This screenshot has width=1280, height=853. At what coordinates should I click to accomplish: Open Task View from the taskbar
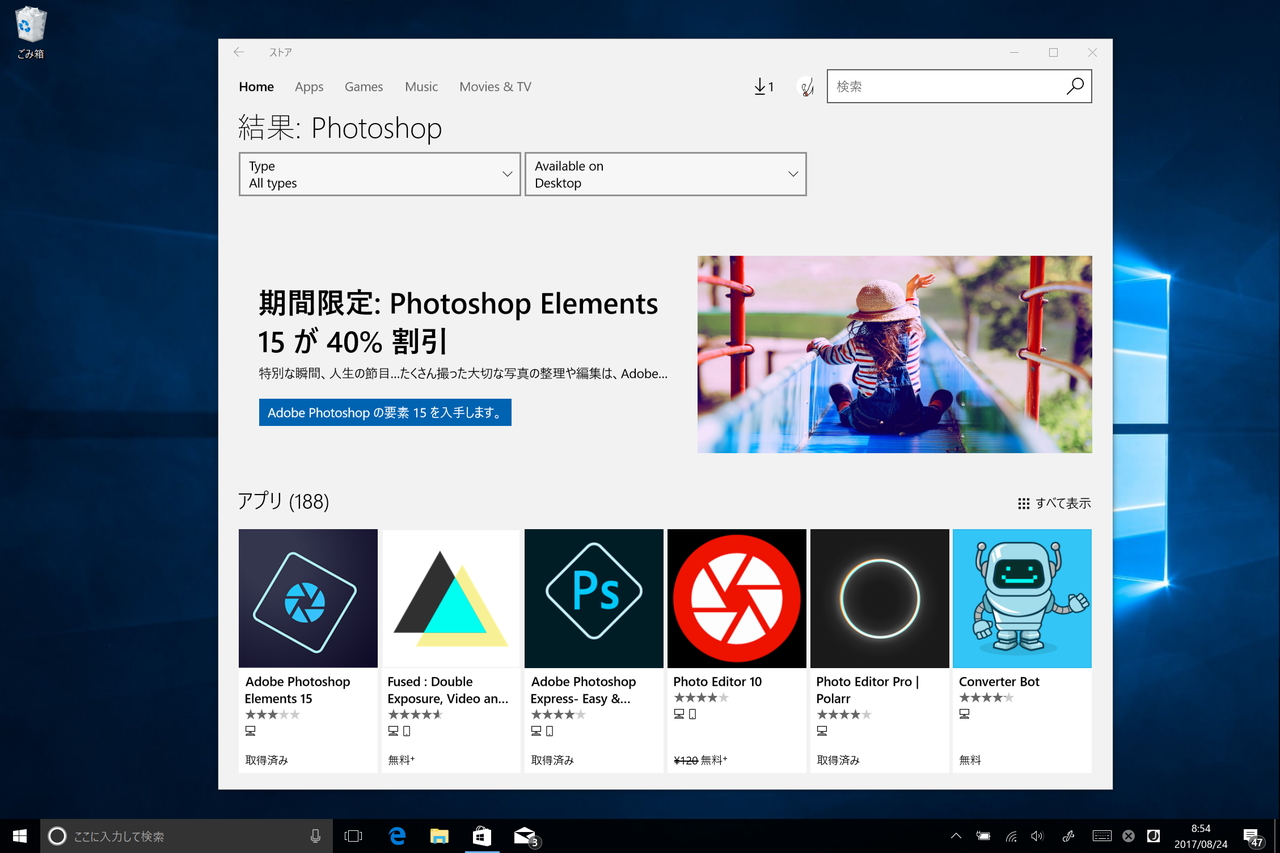click(353, 836)
